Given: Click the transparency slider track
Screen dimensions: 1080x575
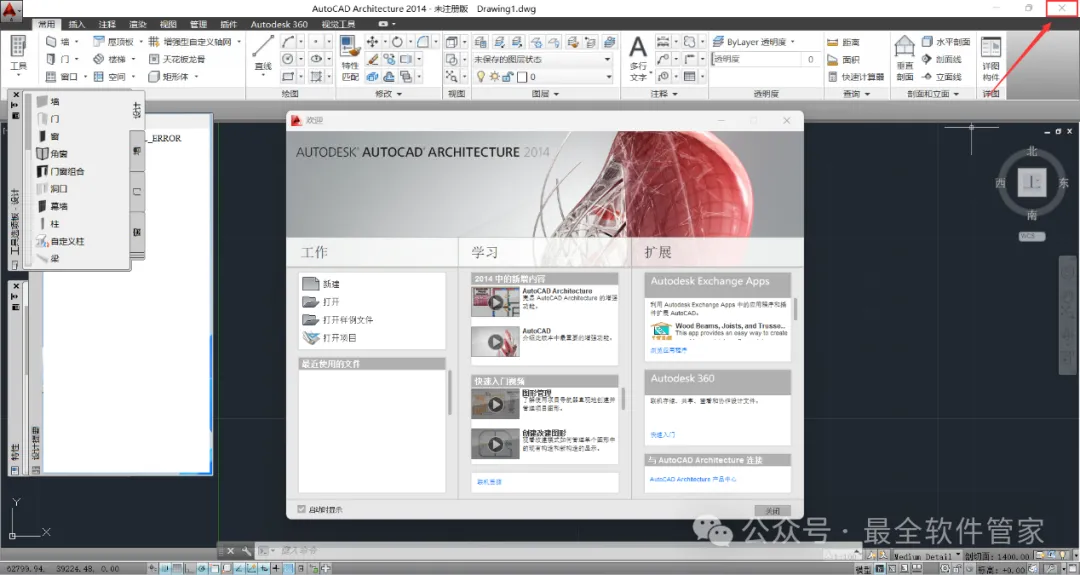Looking at the screenshot, I should (x=756, y=59).
